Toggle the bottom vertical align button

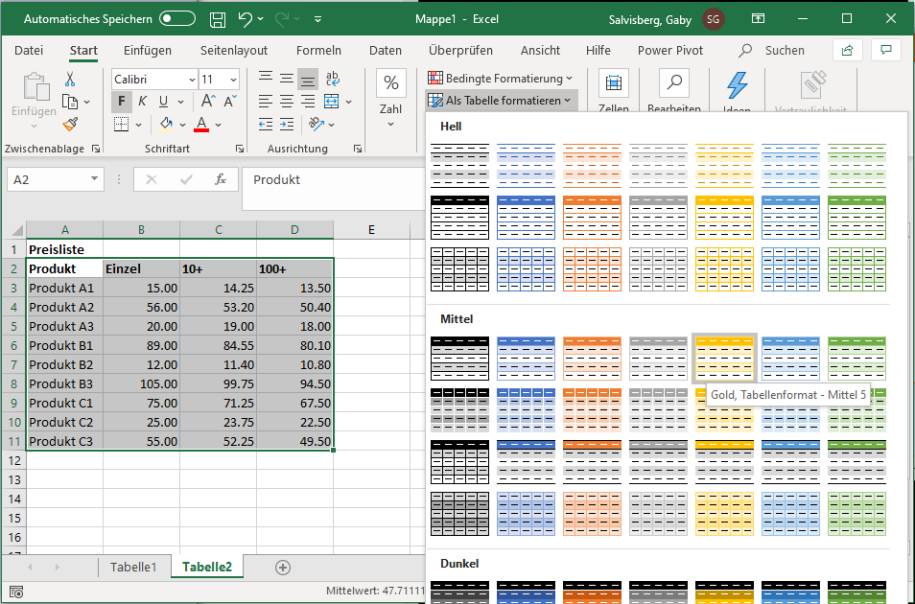pyautogui.click(x=310, y=79)
